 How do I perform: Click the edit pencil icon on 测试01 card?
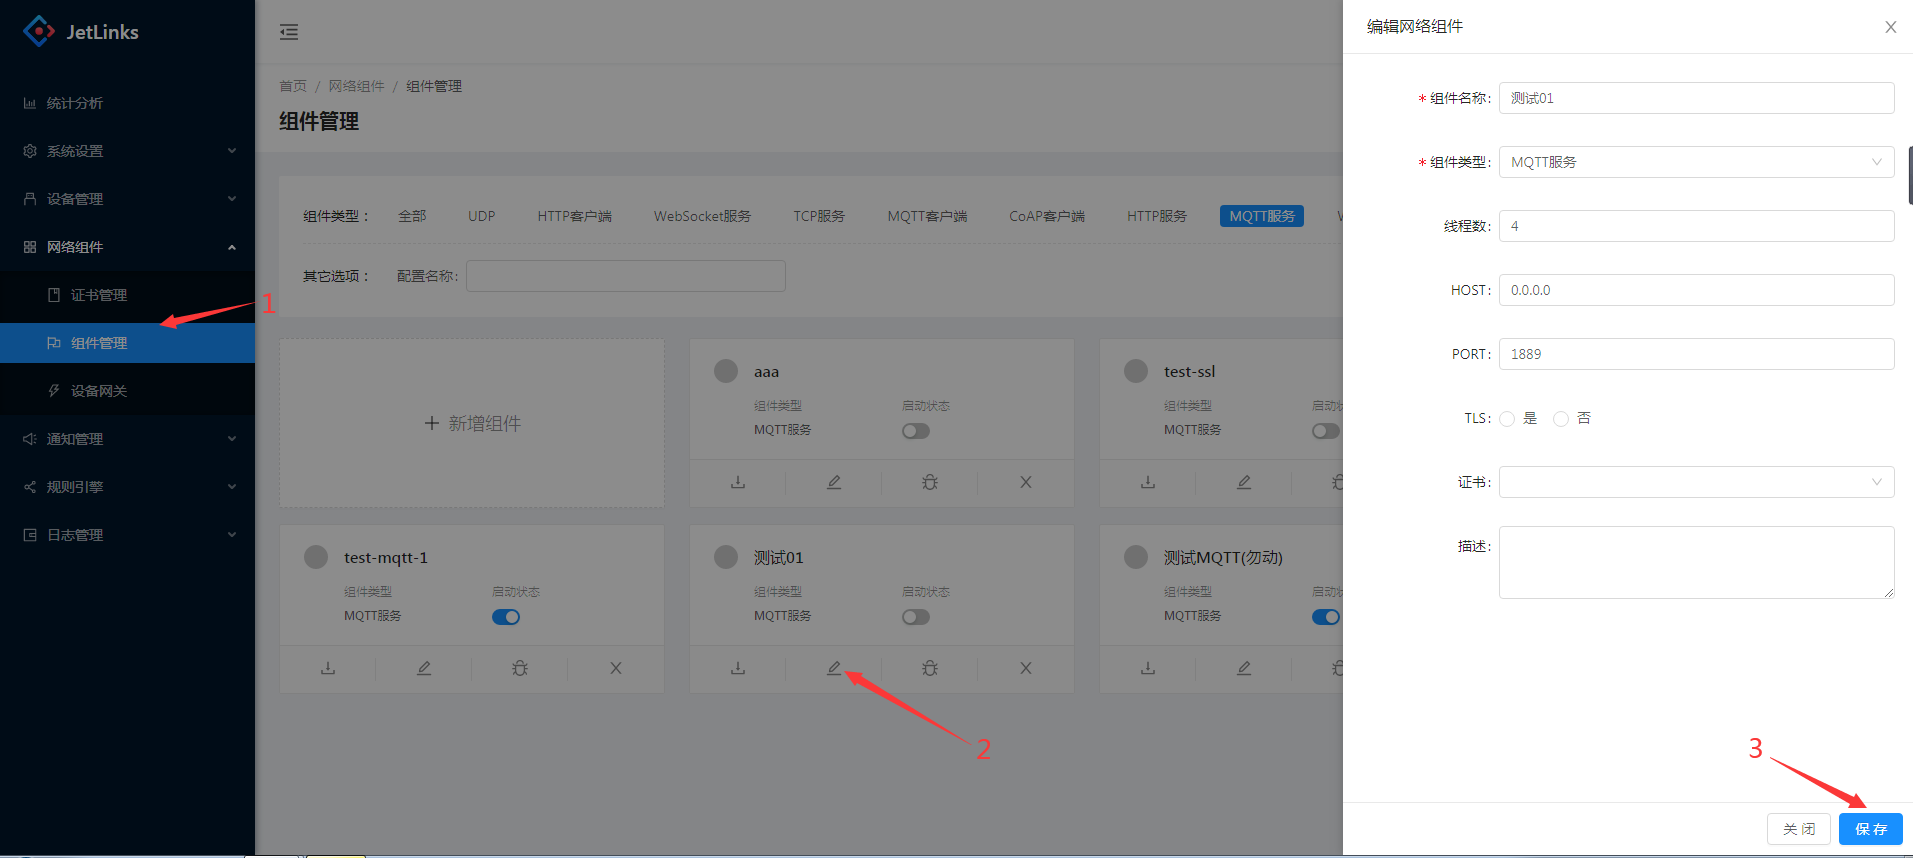[x=833, y=668]
